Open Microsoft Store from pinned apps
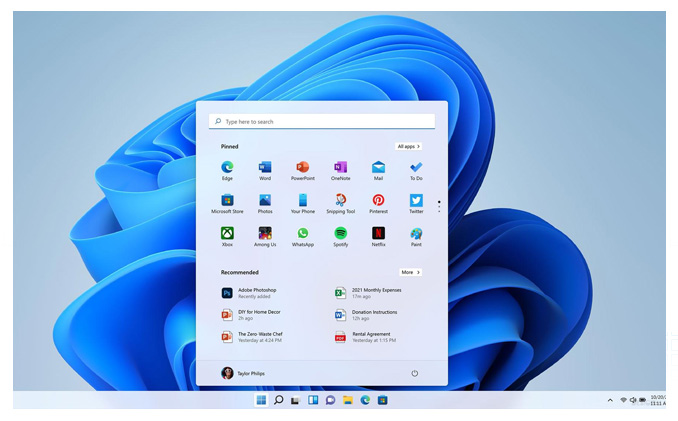This screenshot has height=421, width=678. [x=227, y=204]
